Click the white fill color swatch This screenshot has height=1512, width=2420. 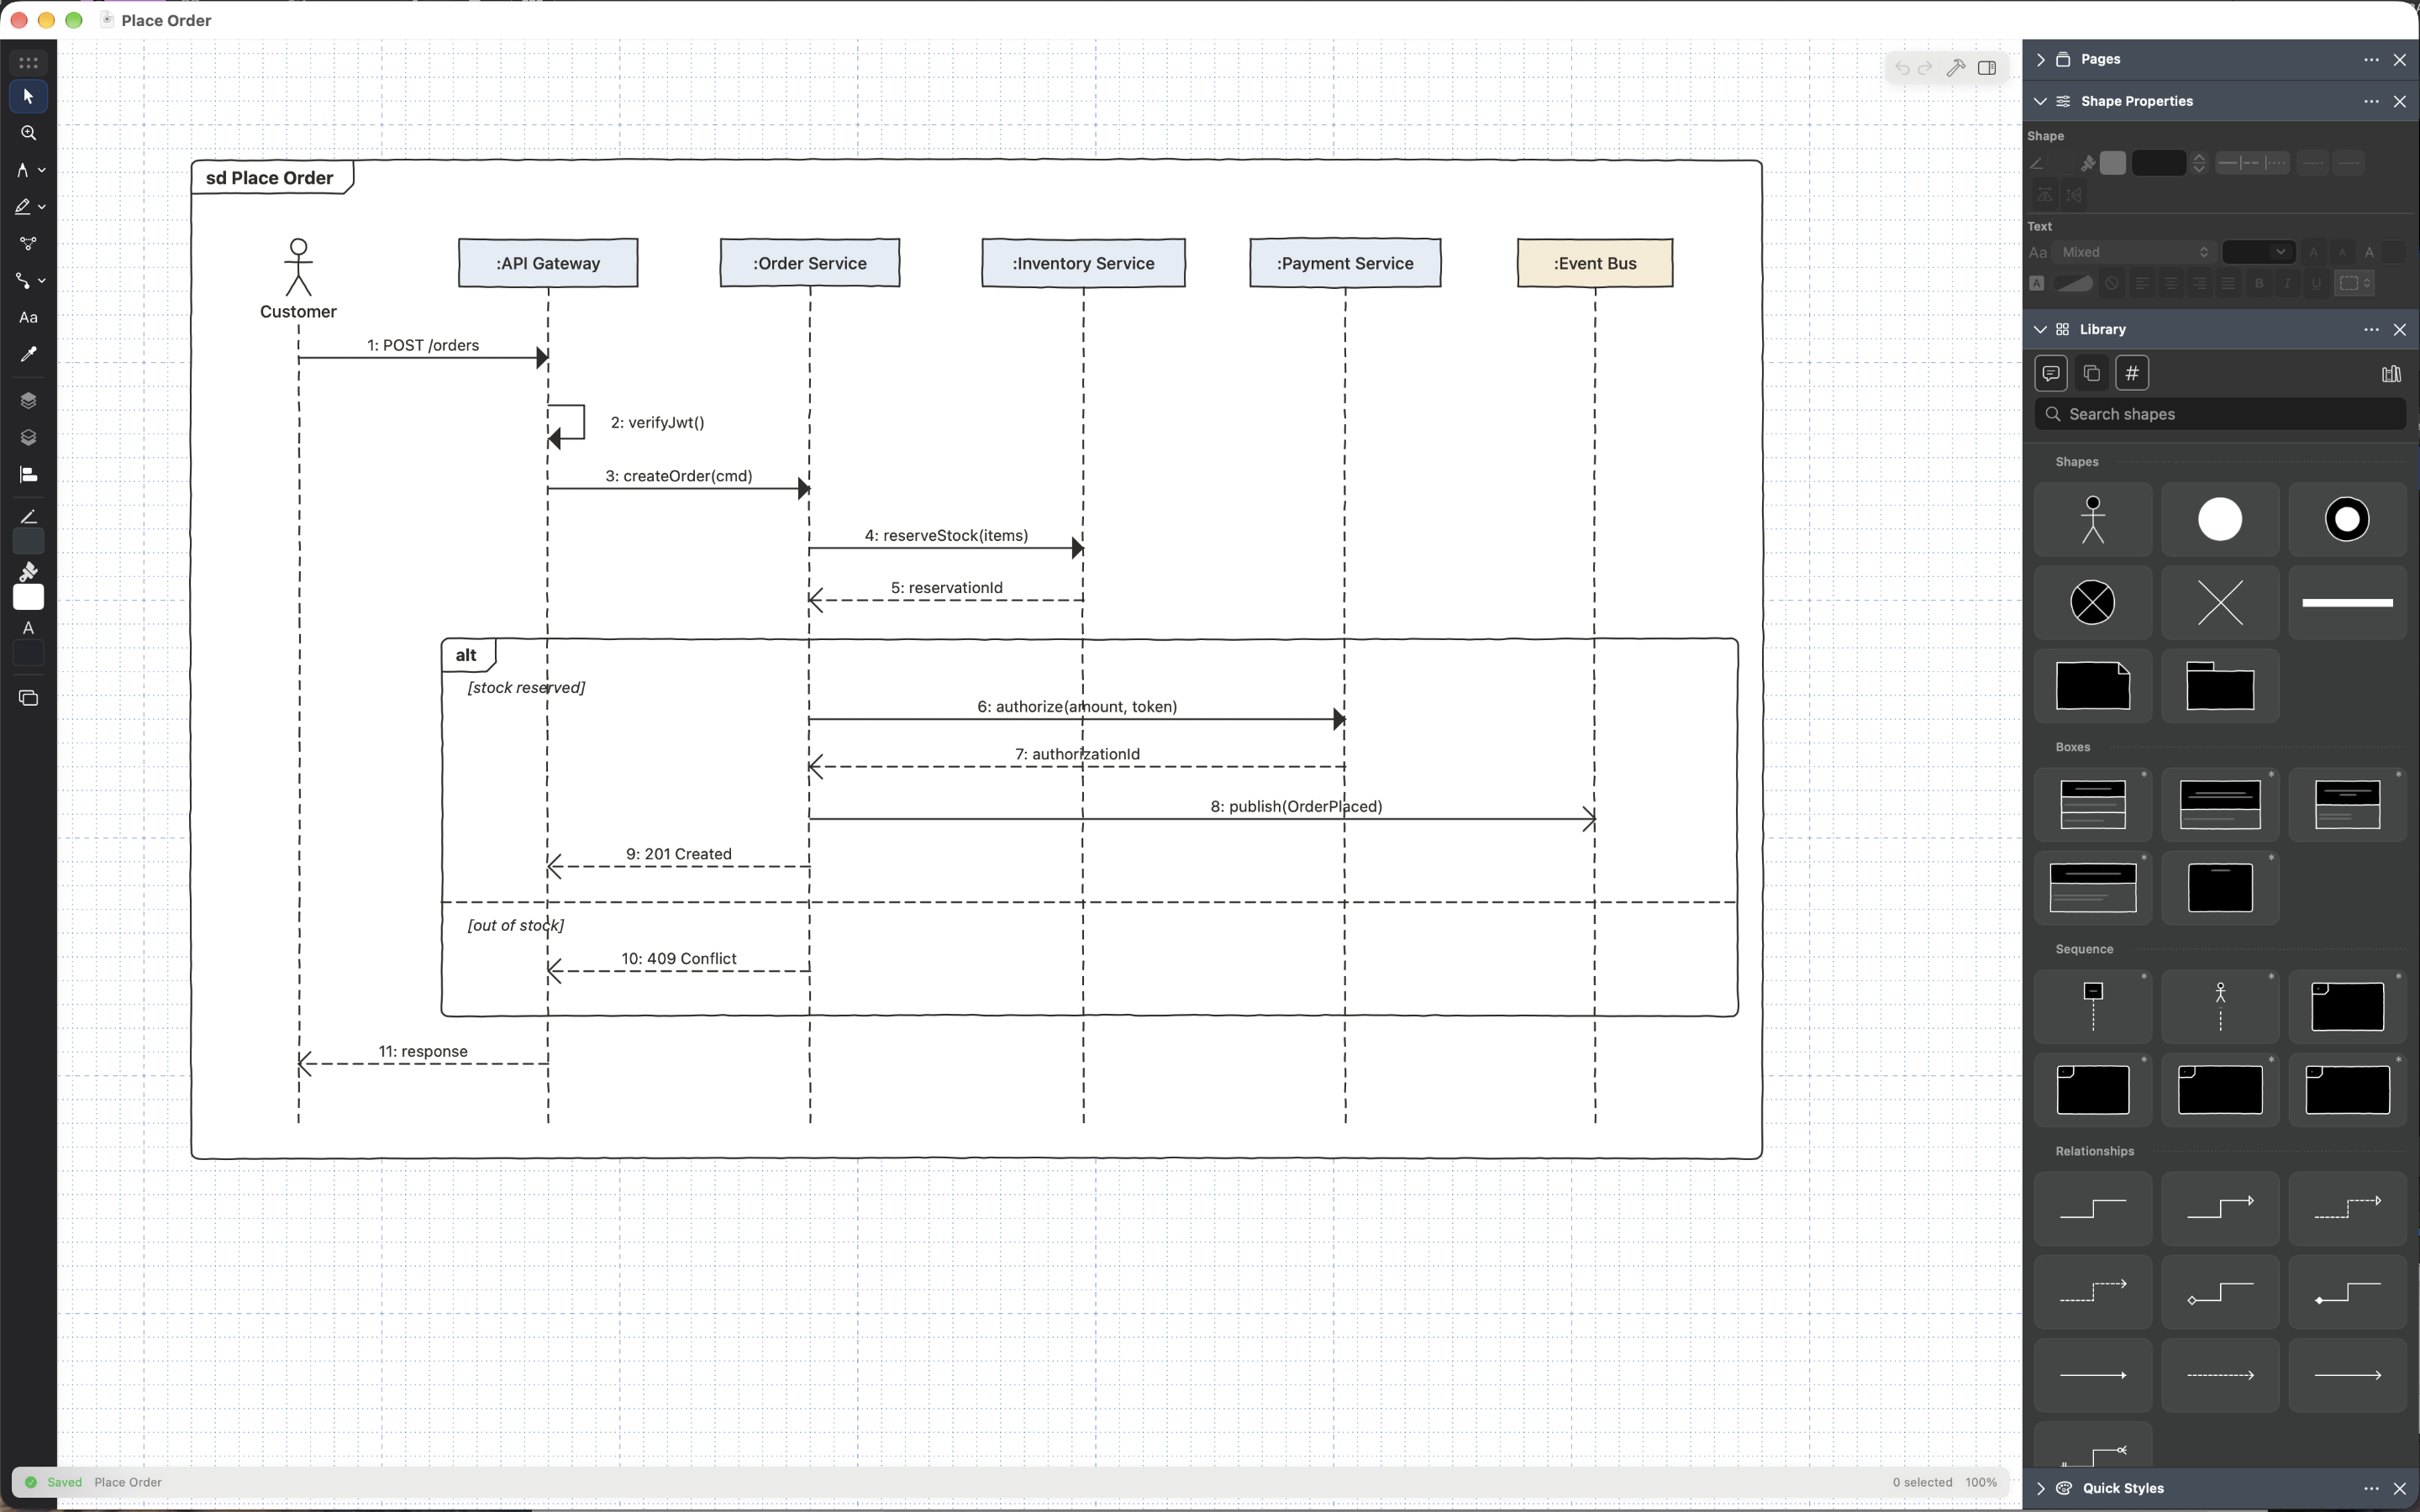click(x=28, y=598)
